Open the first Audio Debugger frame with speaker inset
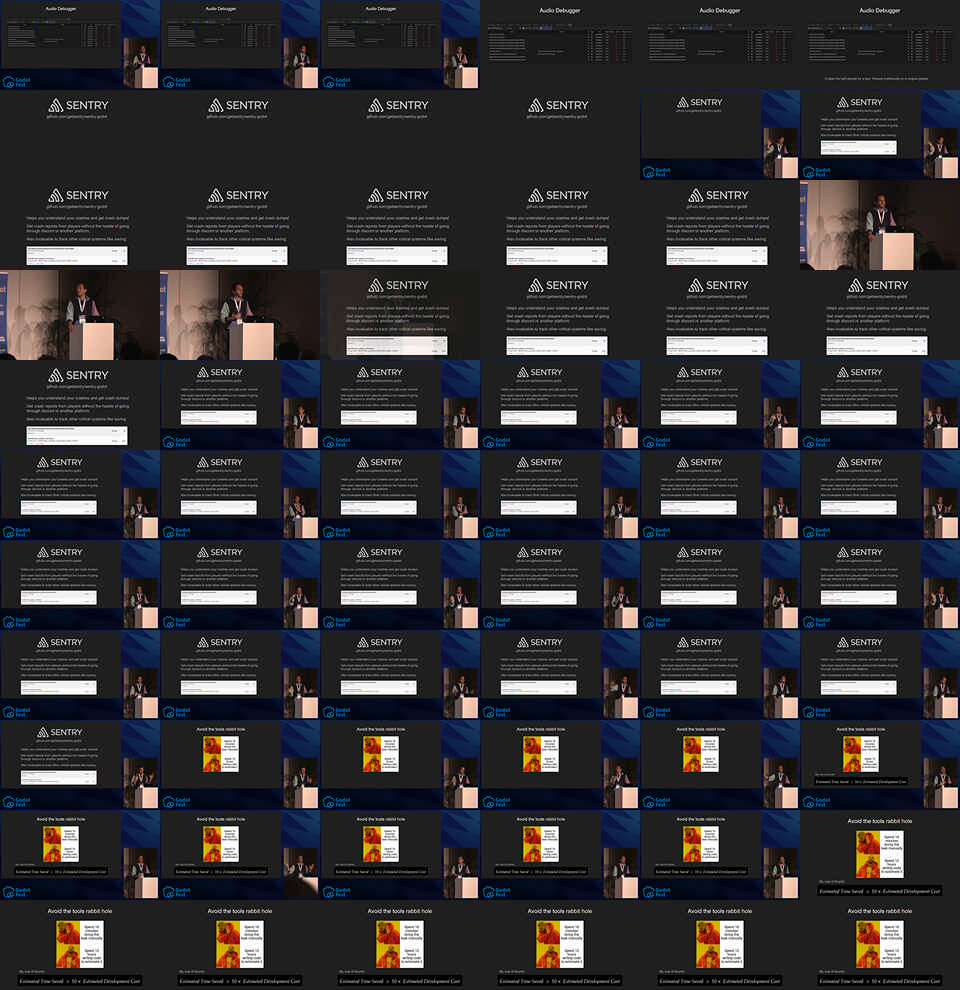Viewport: 960px width, 990px height. point(80,45)
